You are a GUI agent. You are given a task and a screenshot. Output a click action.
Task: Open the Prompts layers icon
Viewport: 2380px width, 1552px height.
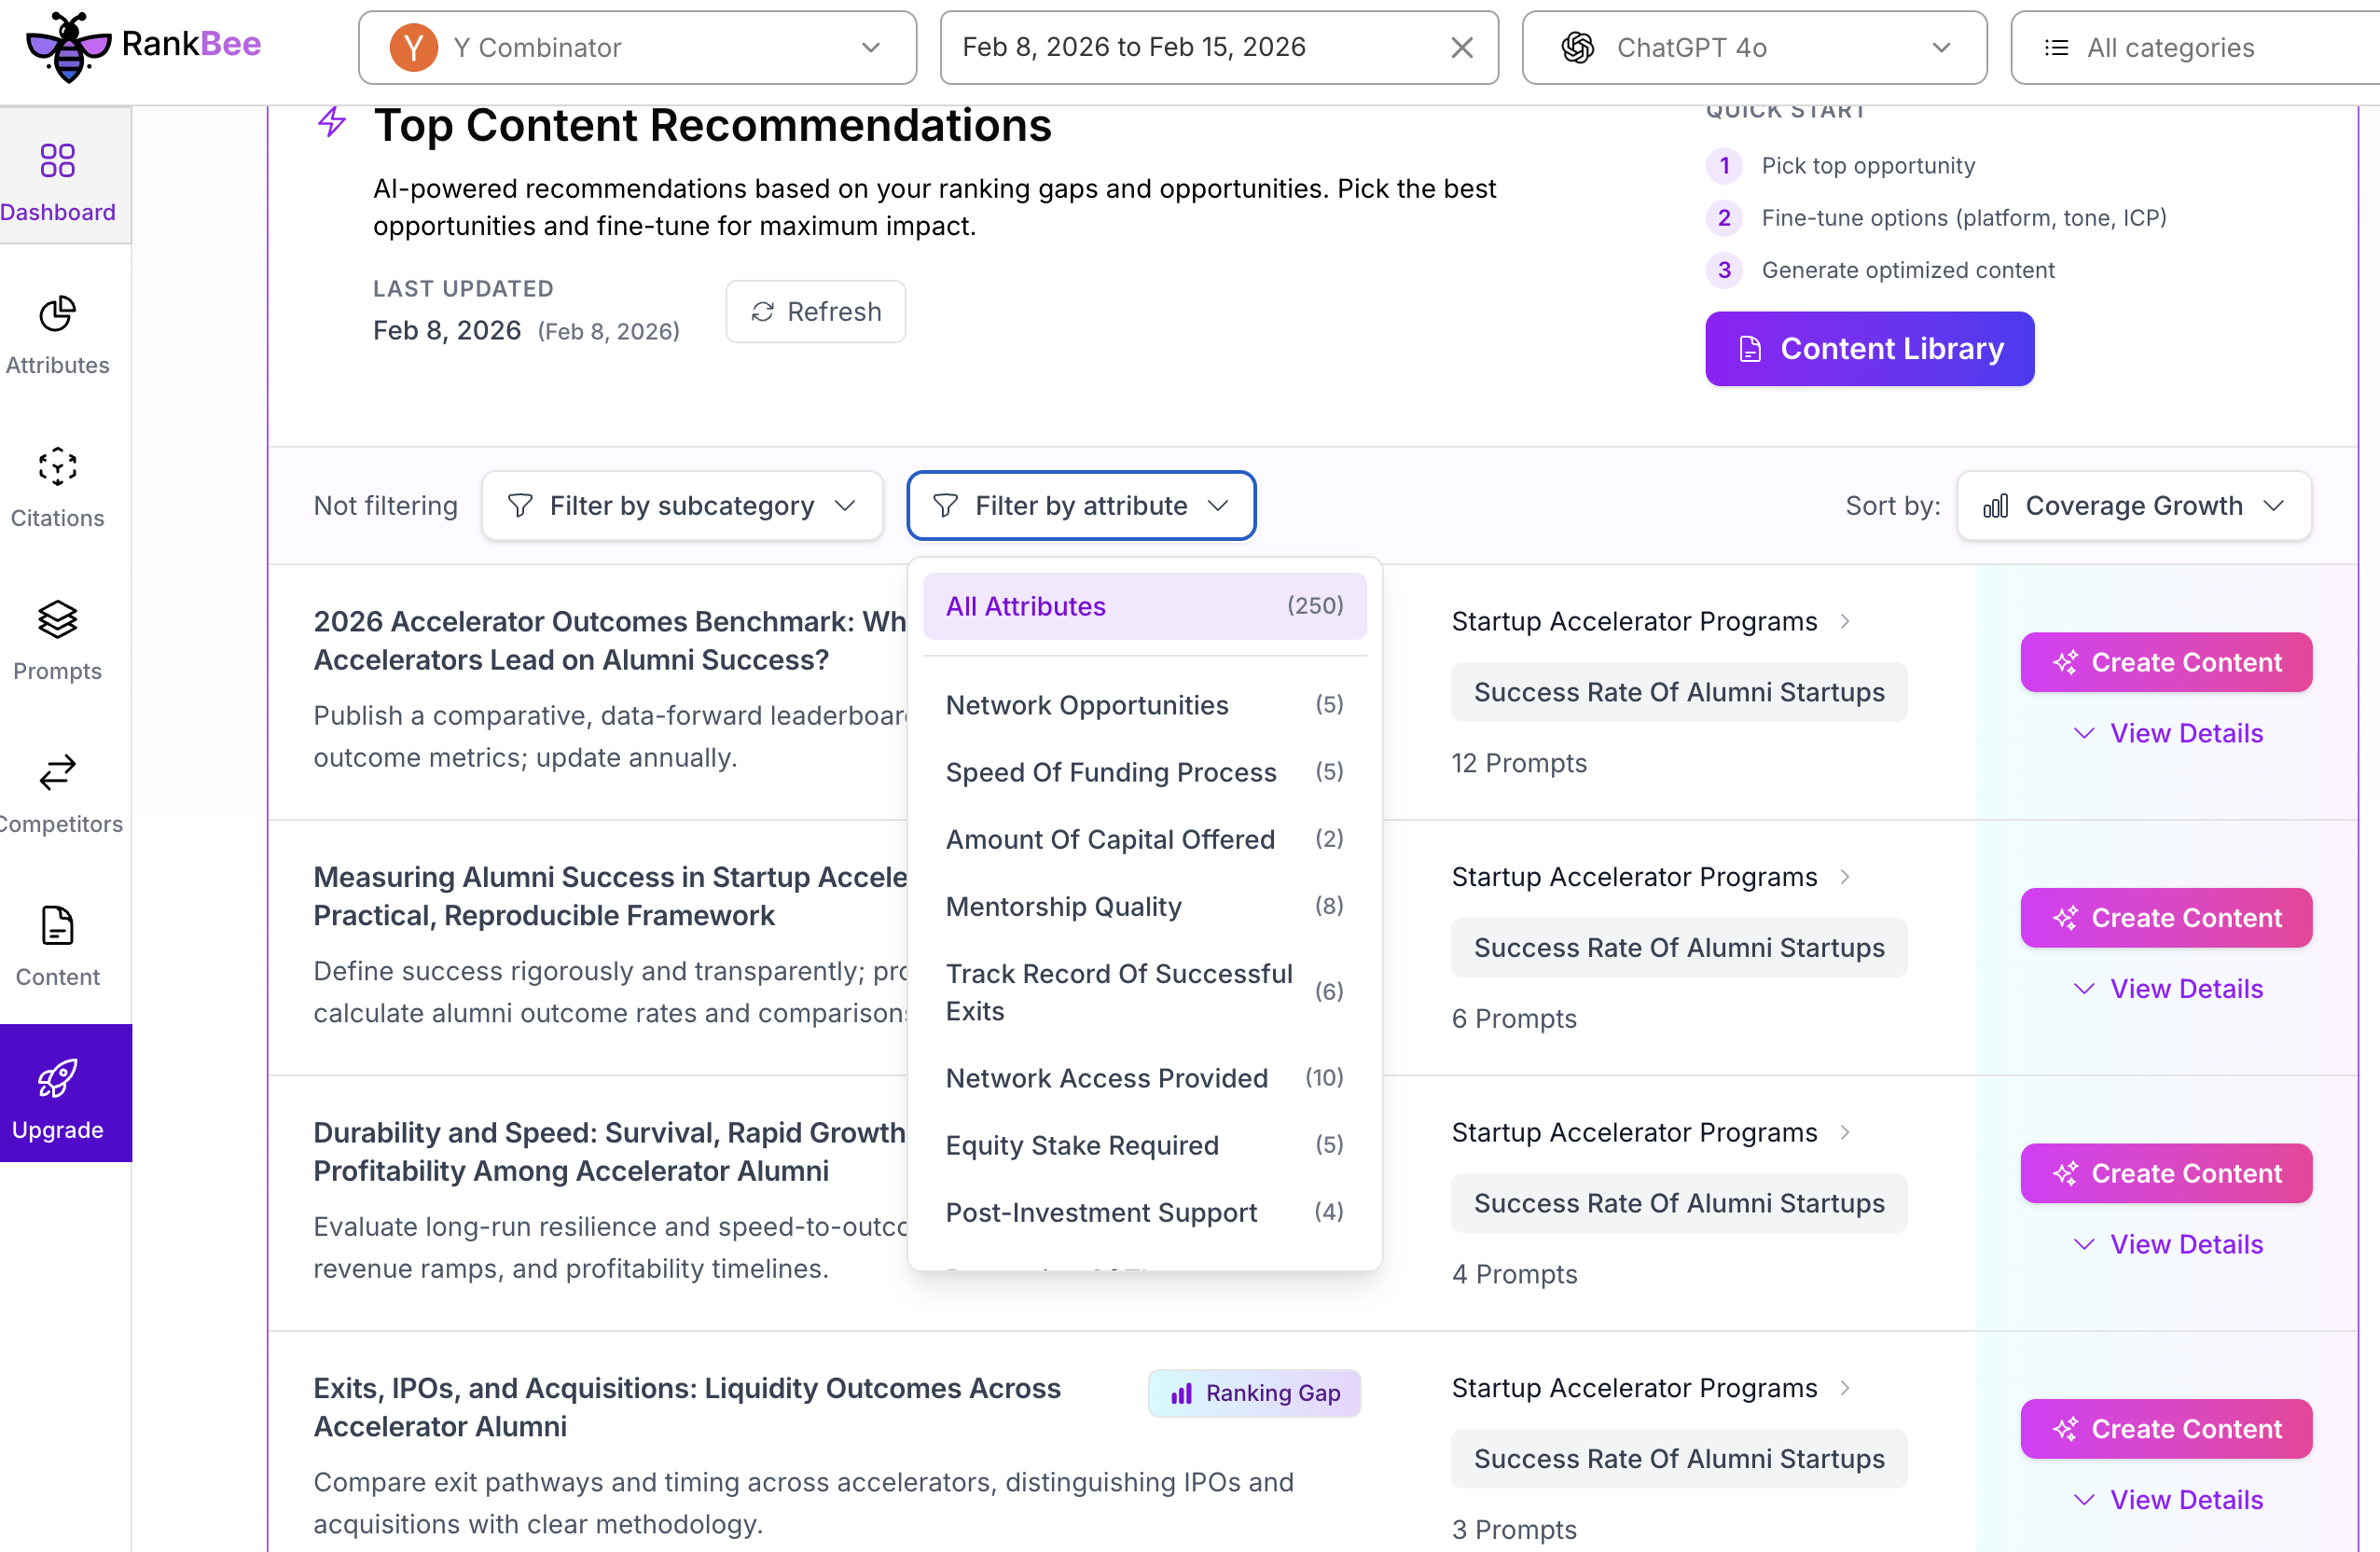pyautogui.click(x=57, y=620)
